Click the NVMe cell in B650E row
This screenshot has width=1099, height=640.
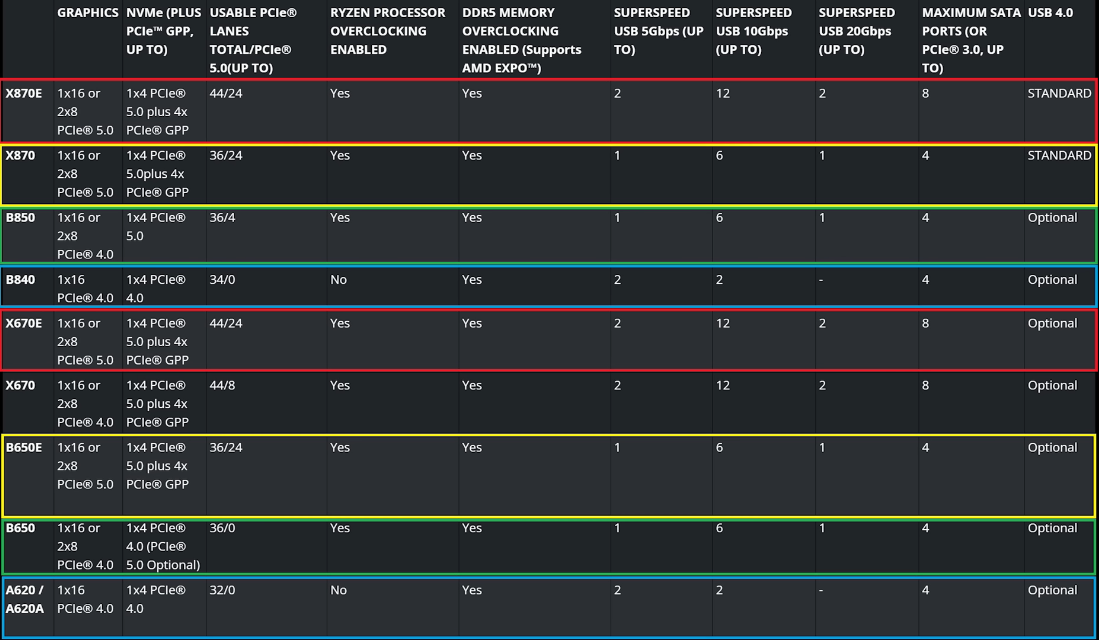pos(158,465)
